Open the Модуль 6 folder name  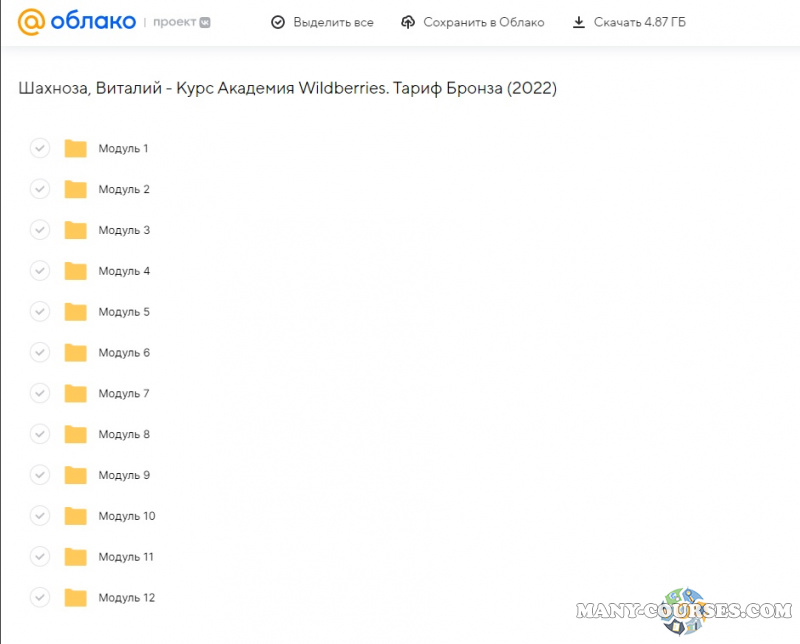[x=124, y=353]
